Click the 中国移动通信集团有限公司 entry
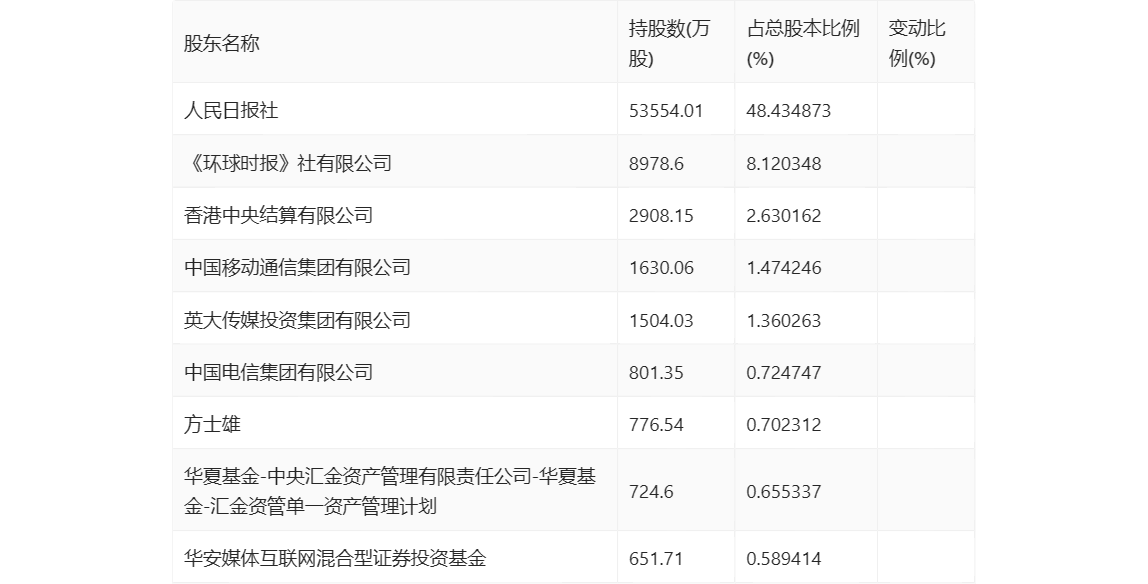 pos(297,268)
